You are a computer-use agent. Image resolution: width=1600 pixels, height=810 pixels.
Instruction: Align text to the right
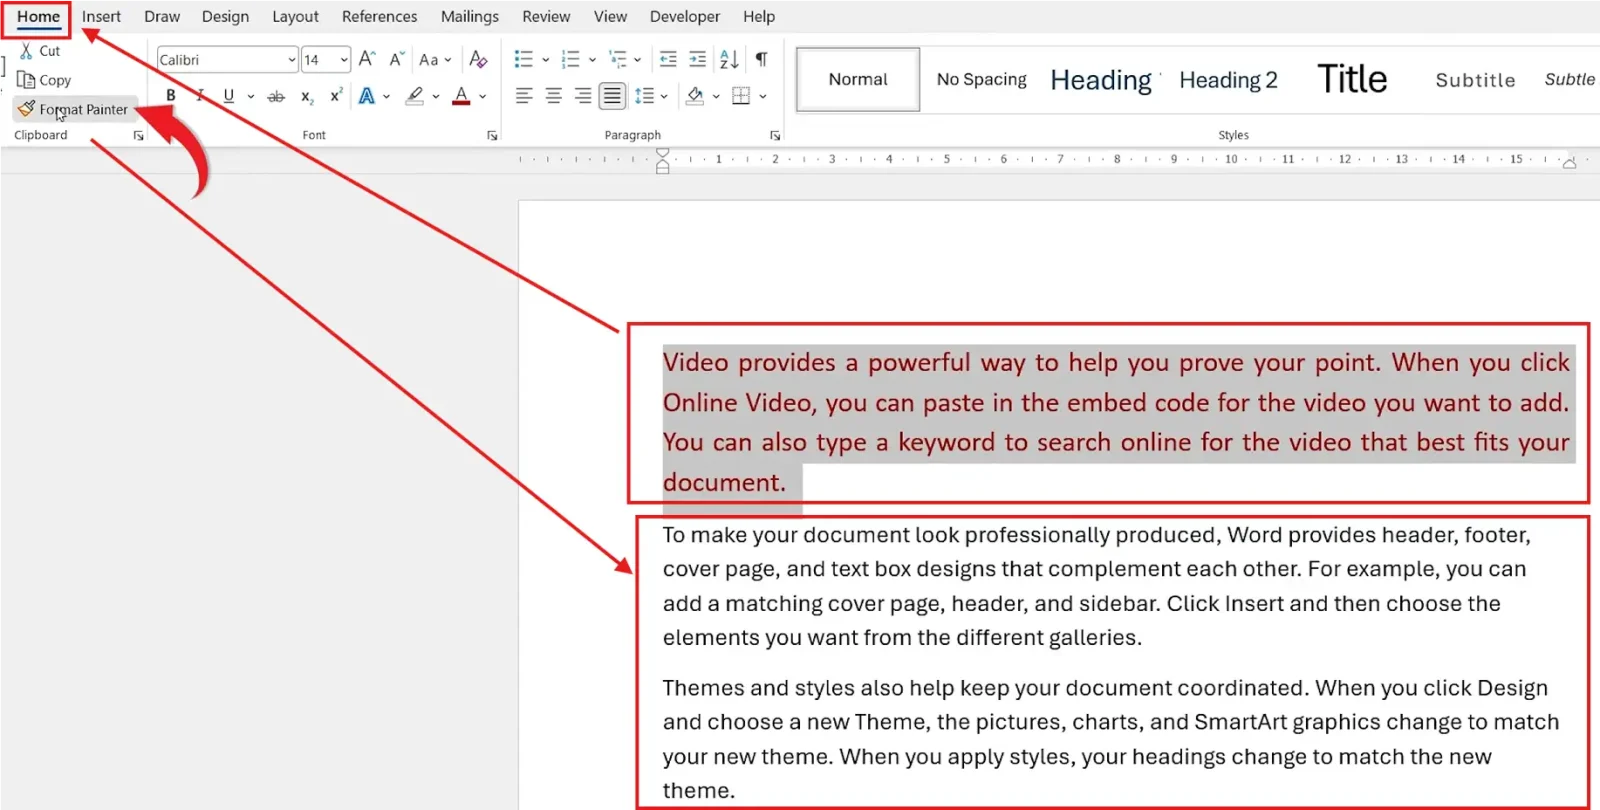583,96
